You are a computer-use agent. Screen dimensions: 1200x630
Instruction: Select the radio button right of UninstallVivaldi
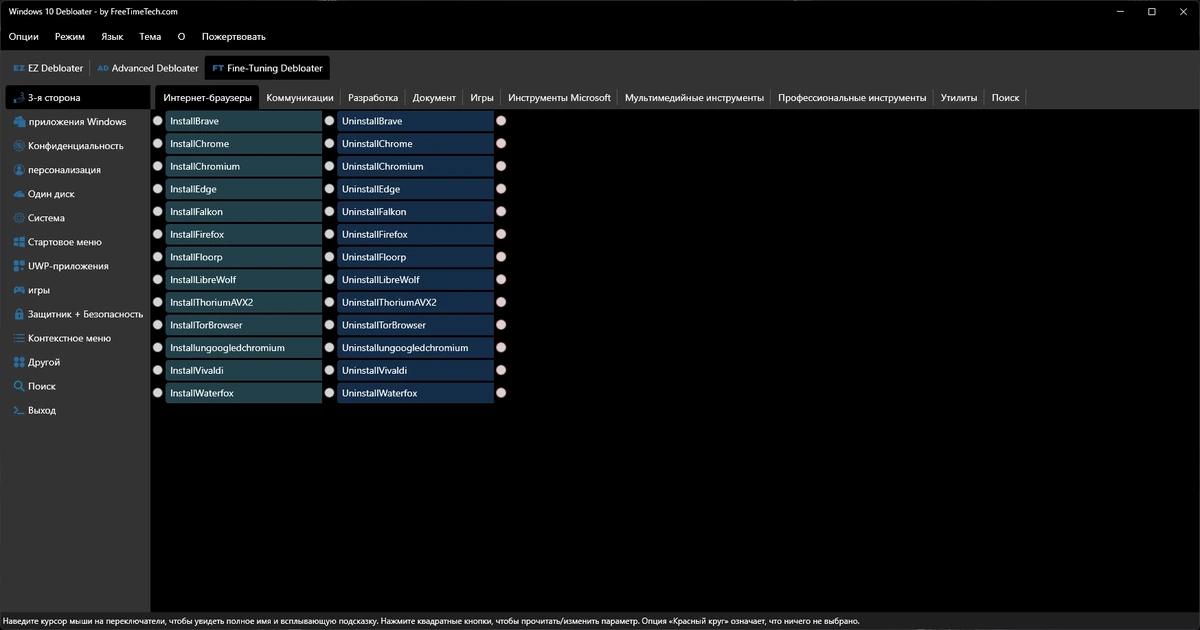click(501, 370)
